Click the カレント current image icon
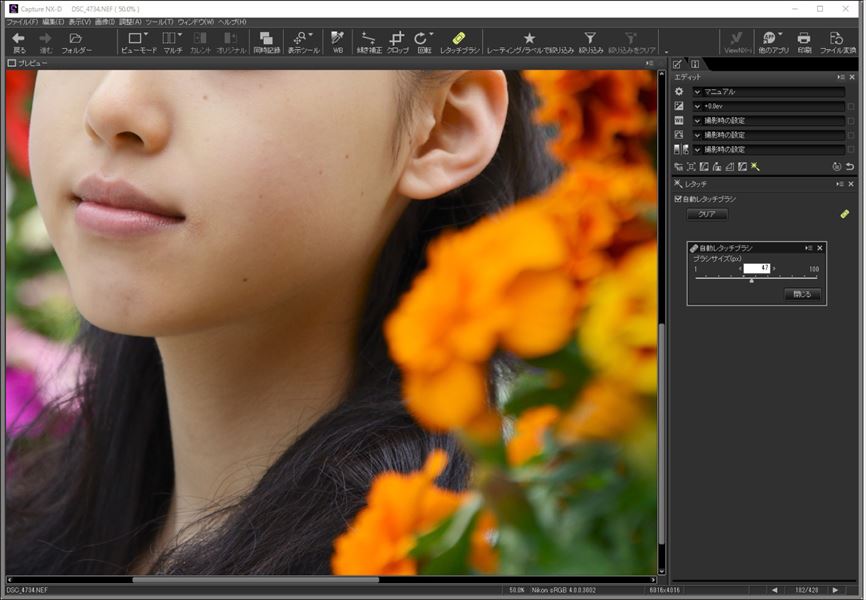866x600 pixels. click(200, 38)
